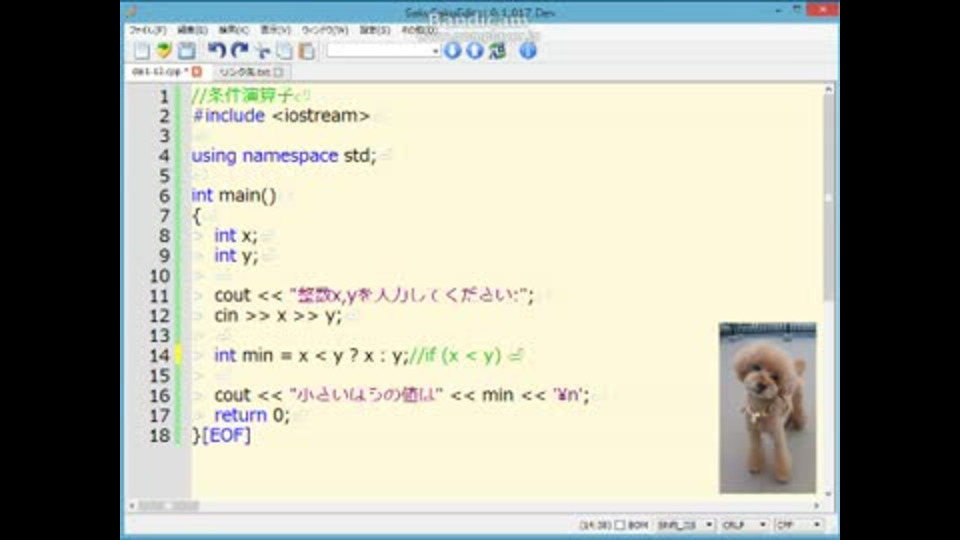Redo the last undone edit
Image resolution: width=960 pixels, height=540 pixels.
tap(239, 51)
